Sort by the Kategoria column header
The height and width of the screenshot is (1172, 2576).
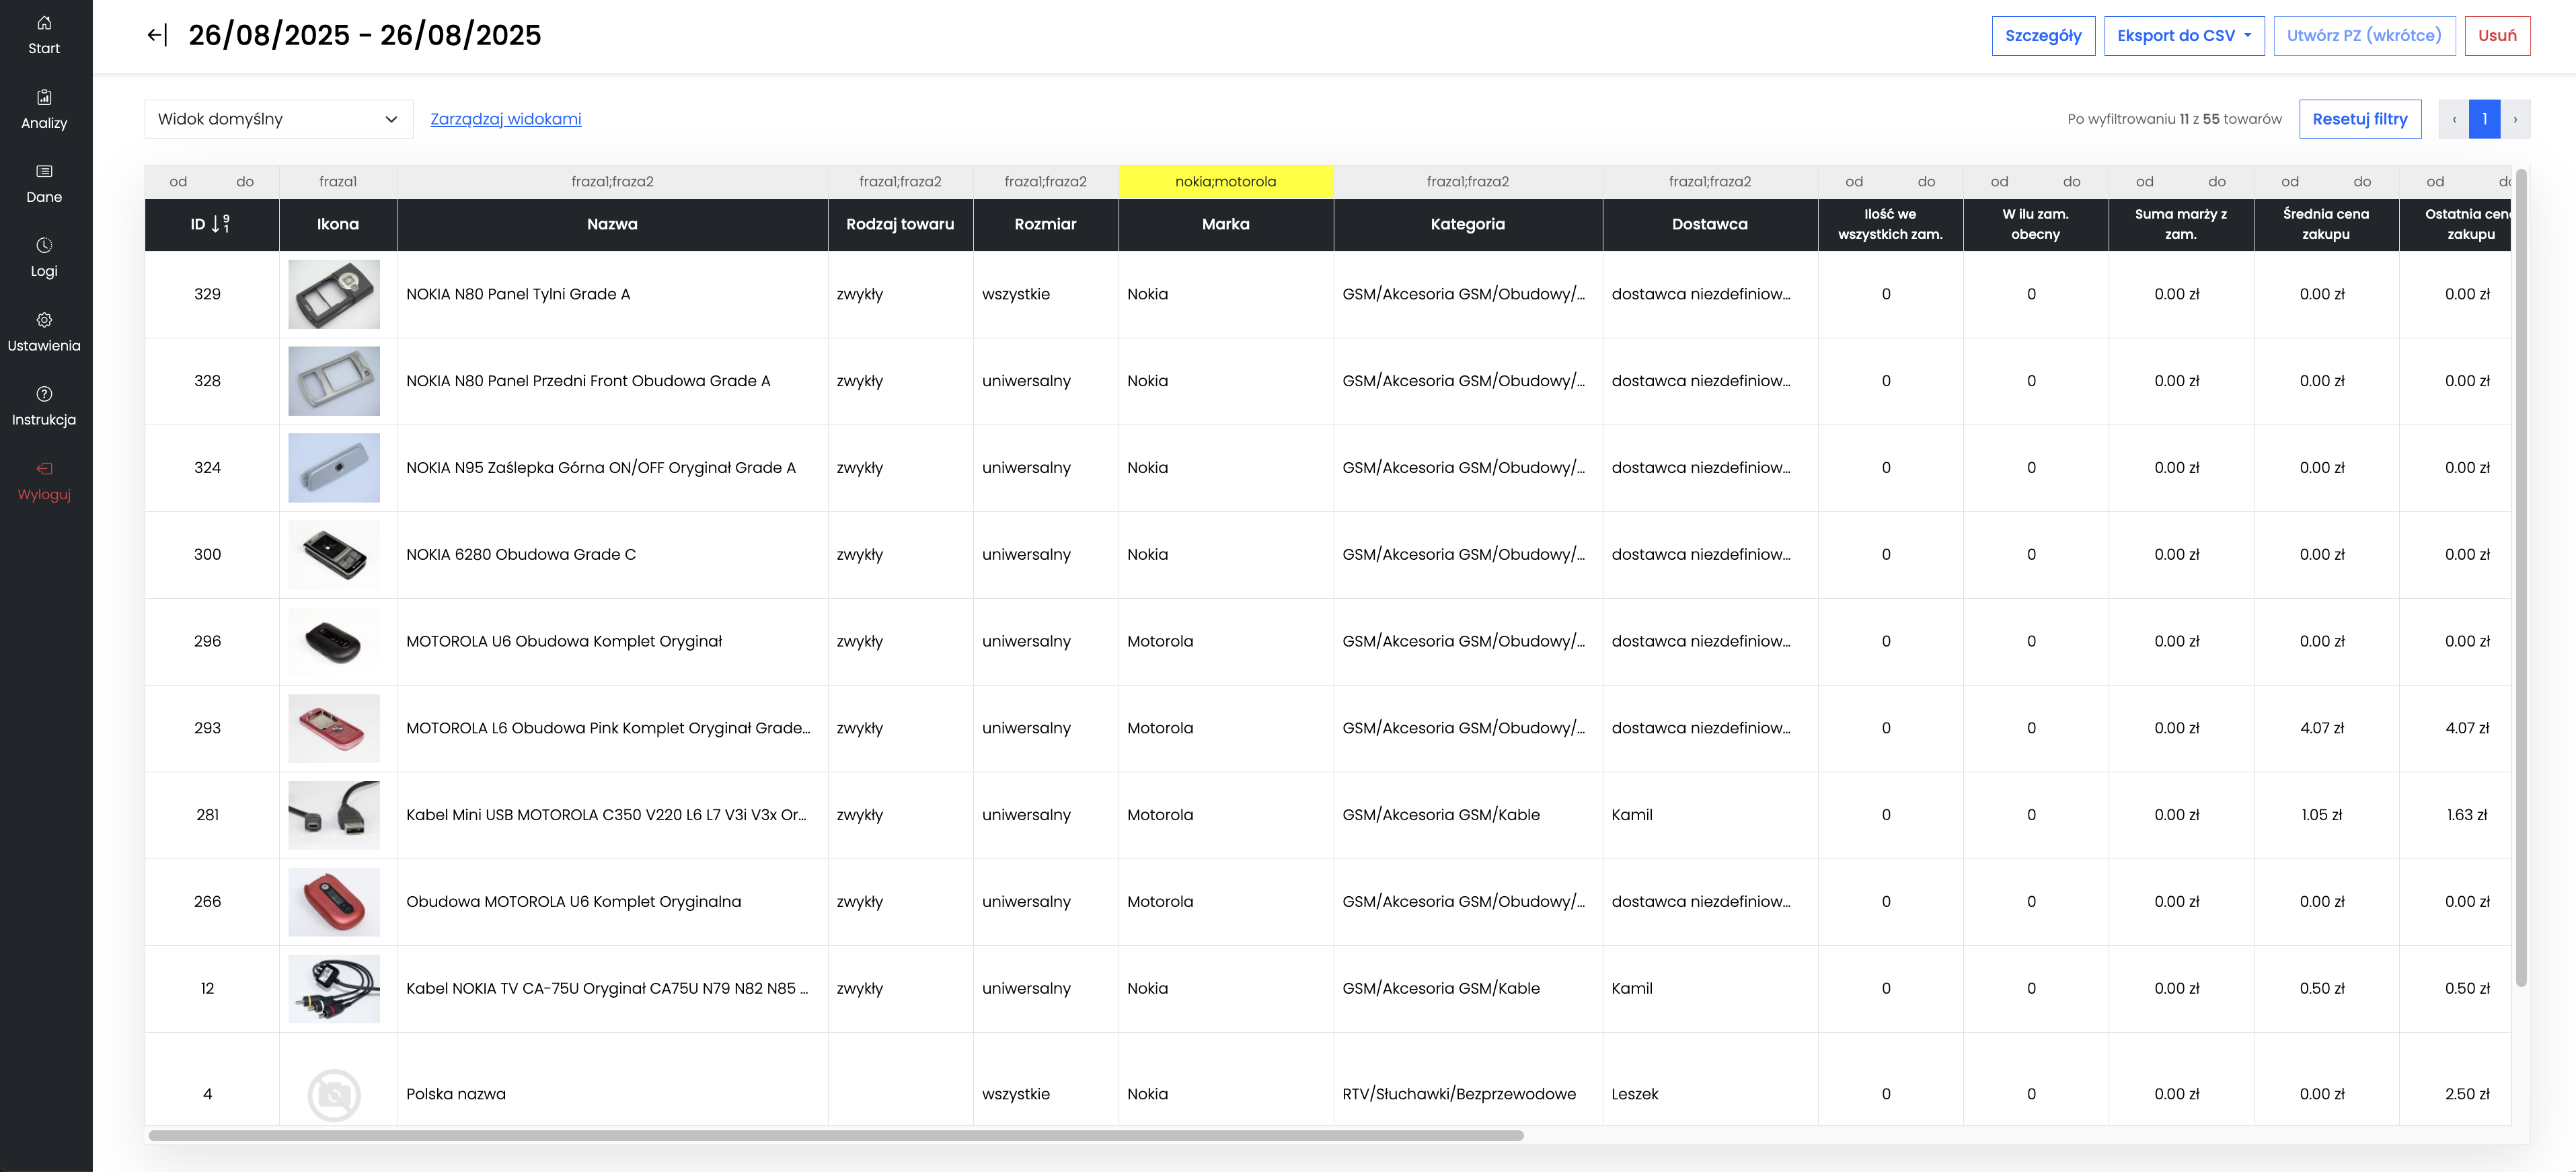[x=1468, y=224]
